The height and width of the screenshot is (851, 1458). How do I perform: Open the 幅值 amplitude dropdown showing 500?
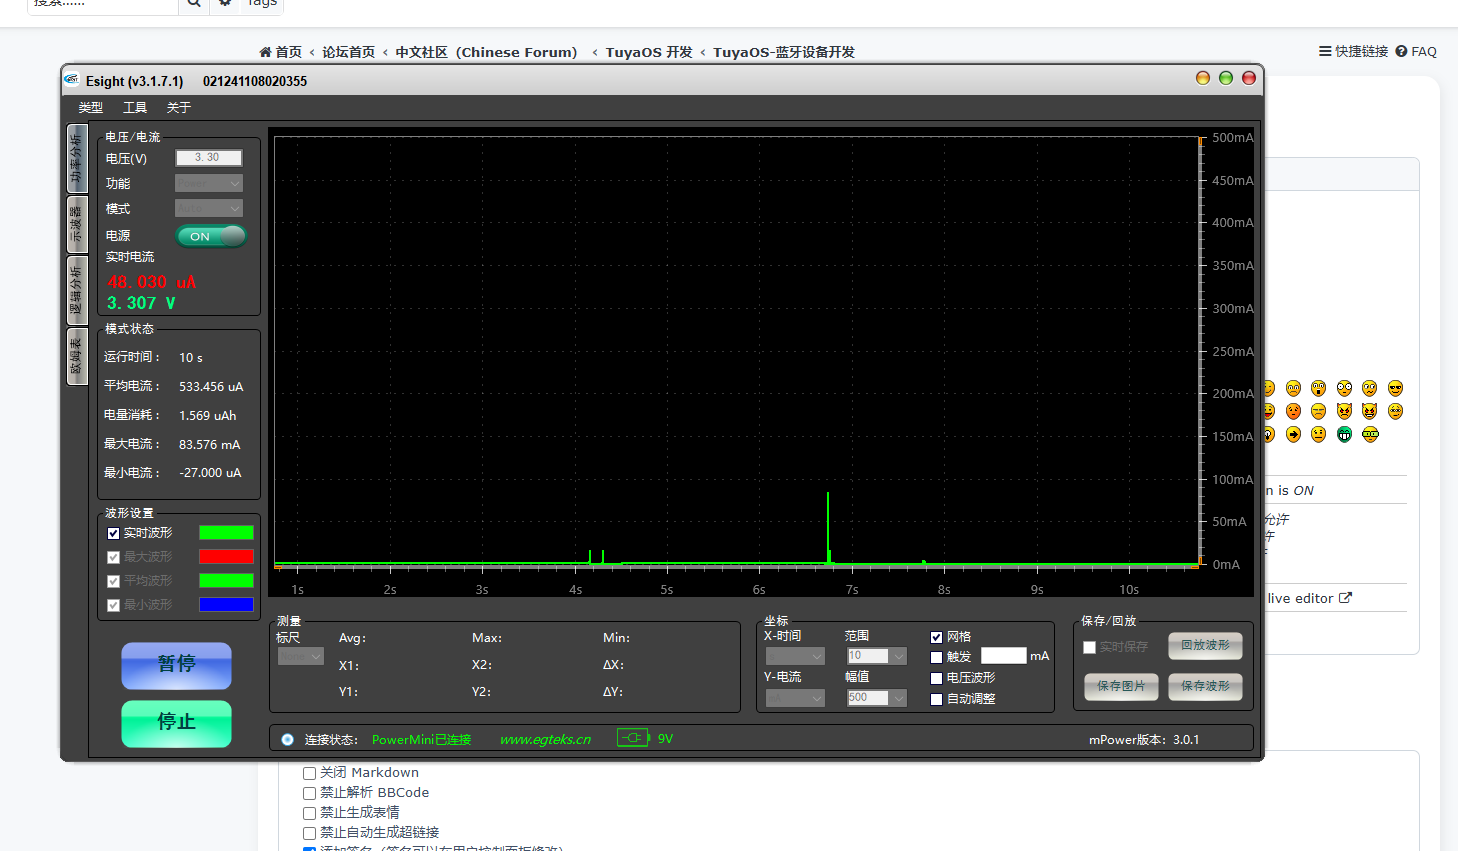coord(898,698)
